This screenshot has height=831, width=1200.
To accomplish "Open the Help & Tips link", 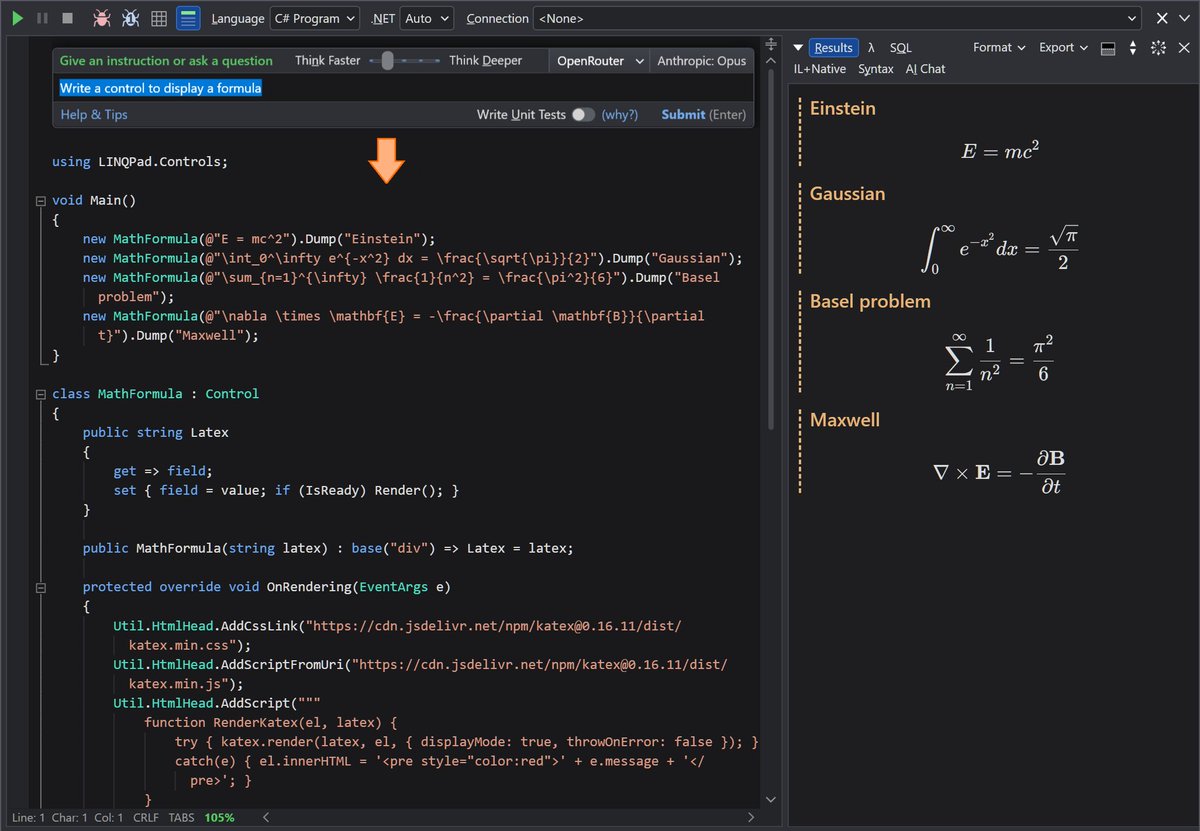I will coord(94,115).
